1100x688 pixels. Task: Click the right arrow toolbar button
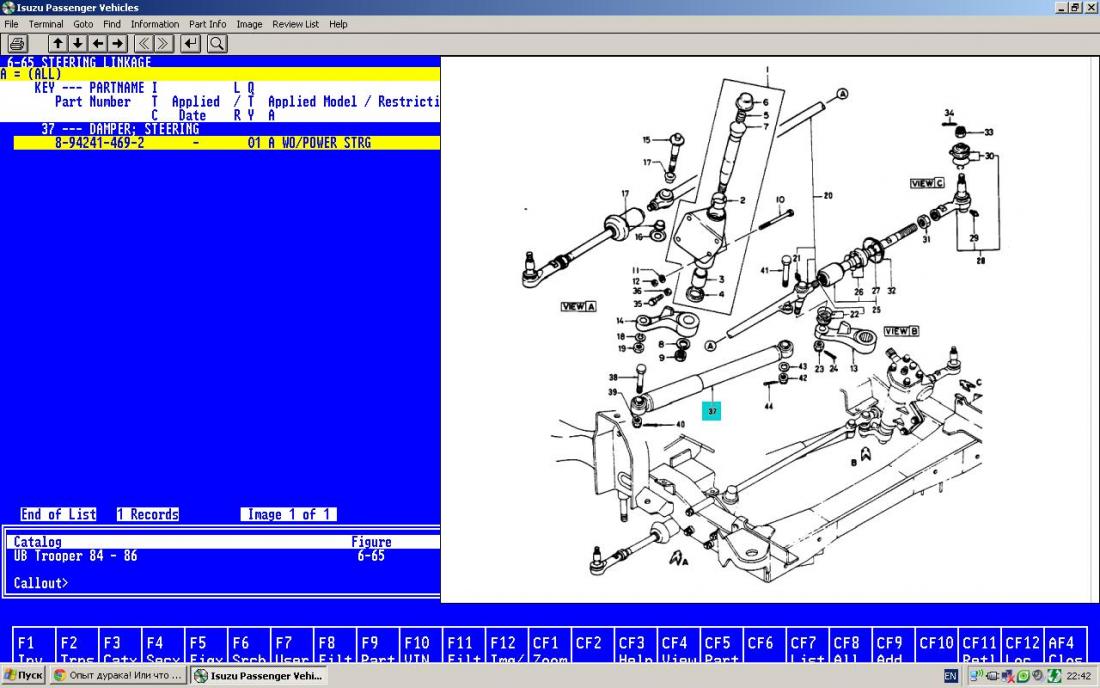[117, 43]
